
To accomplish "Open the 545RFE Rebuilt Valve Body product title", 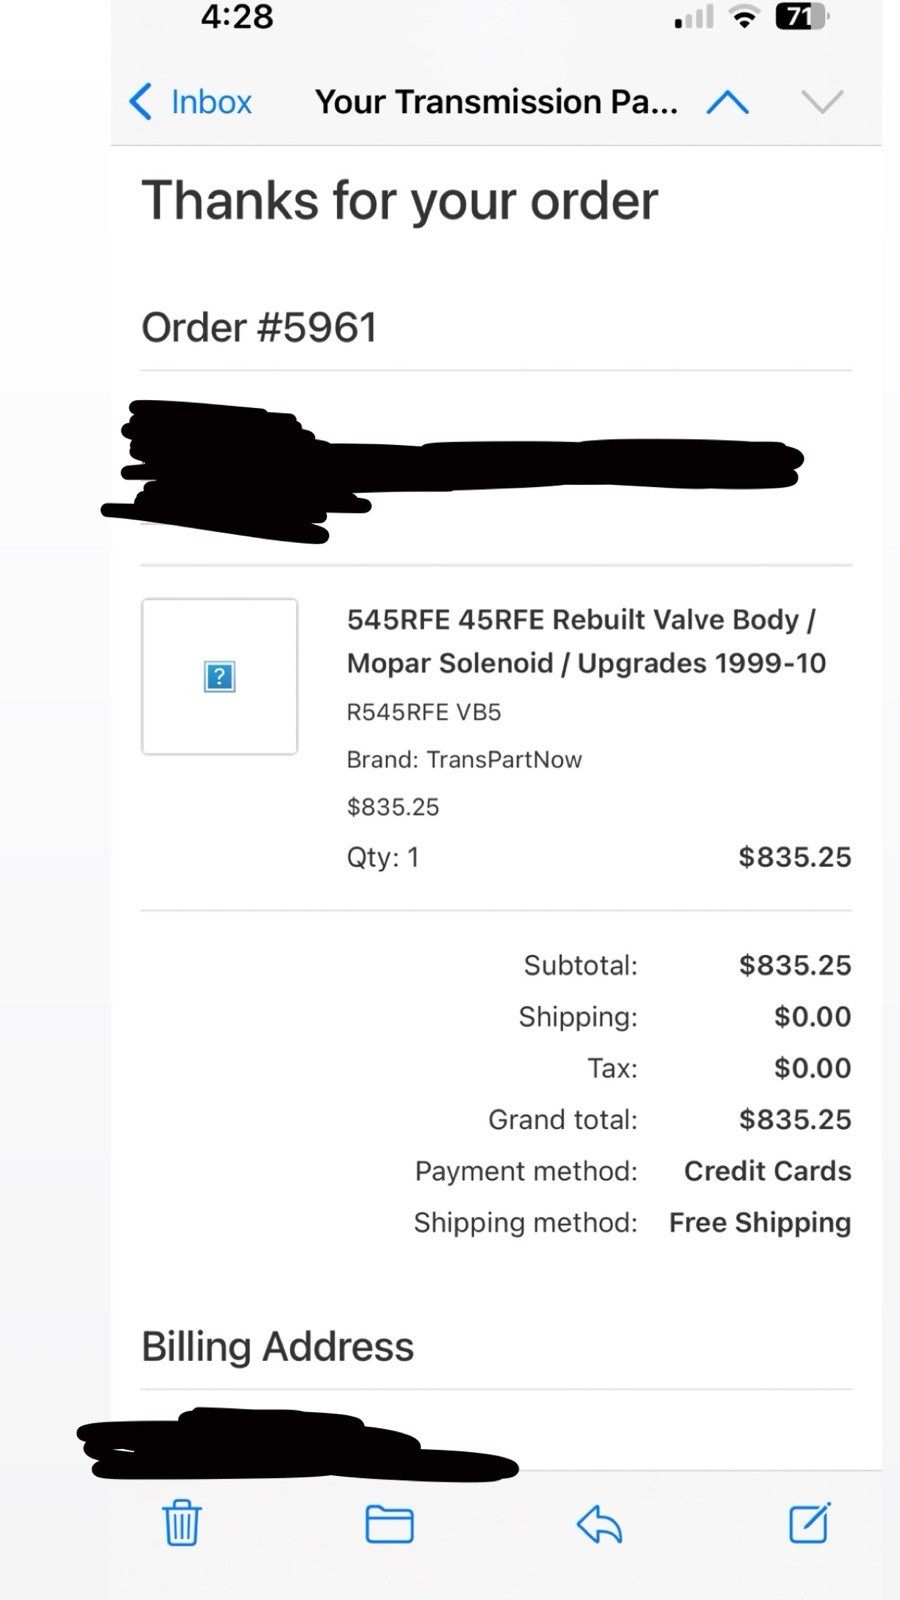I will (x=586, y=641).
